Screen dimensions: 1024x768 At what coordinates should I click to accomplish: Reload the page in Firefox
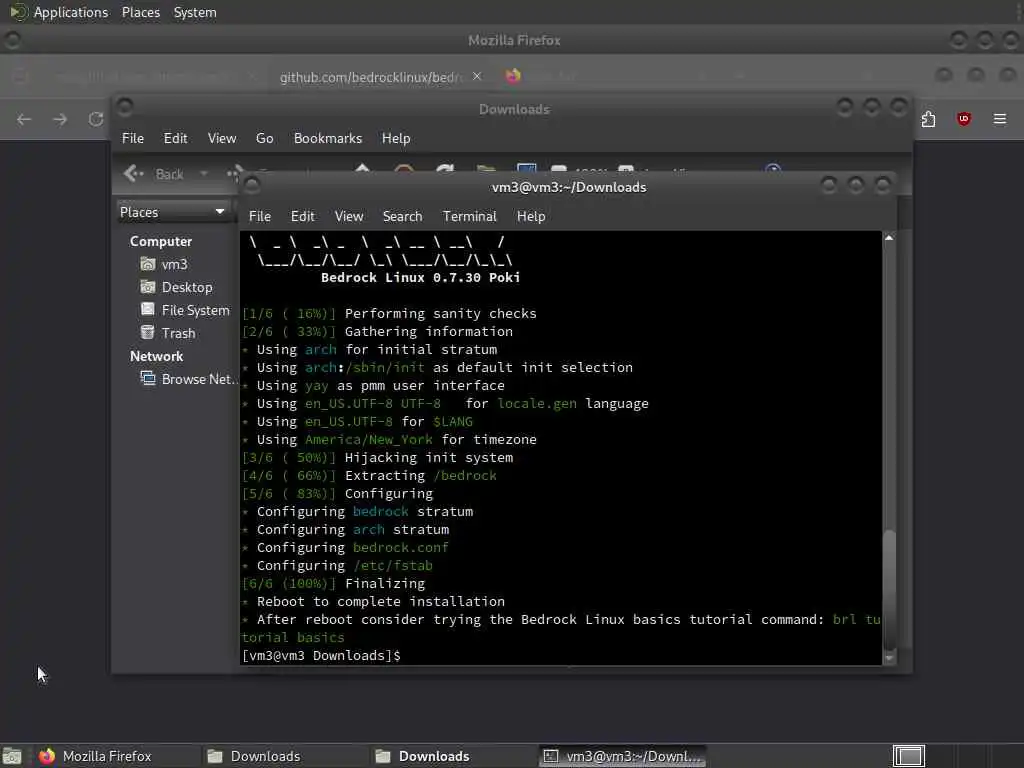(96, 119)
